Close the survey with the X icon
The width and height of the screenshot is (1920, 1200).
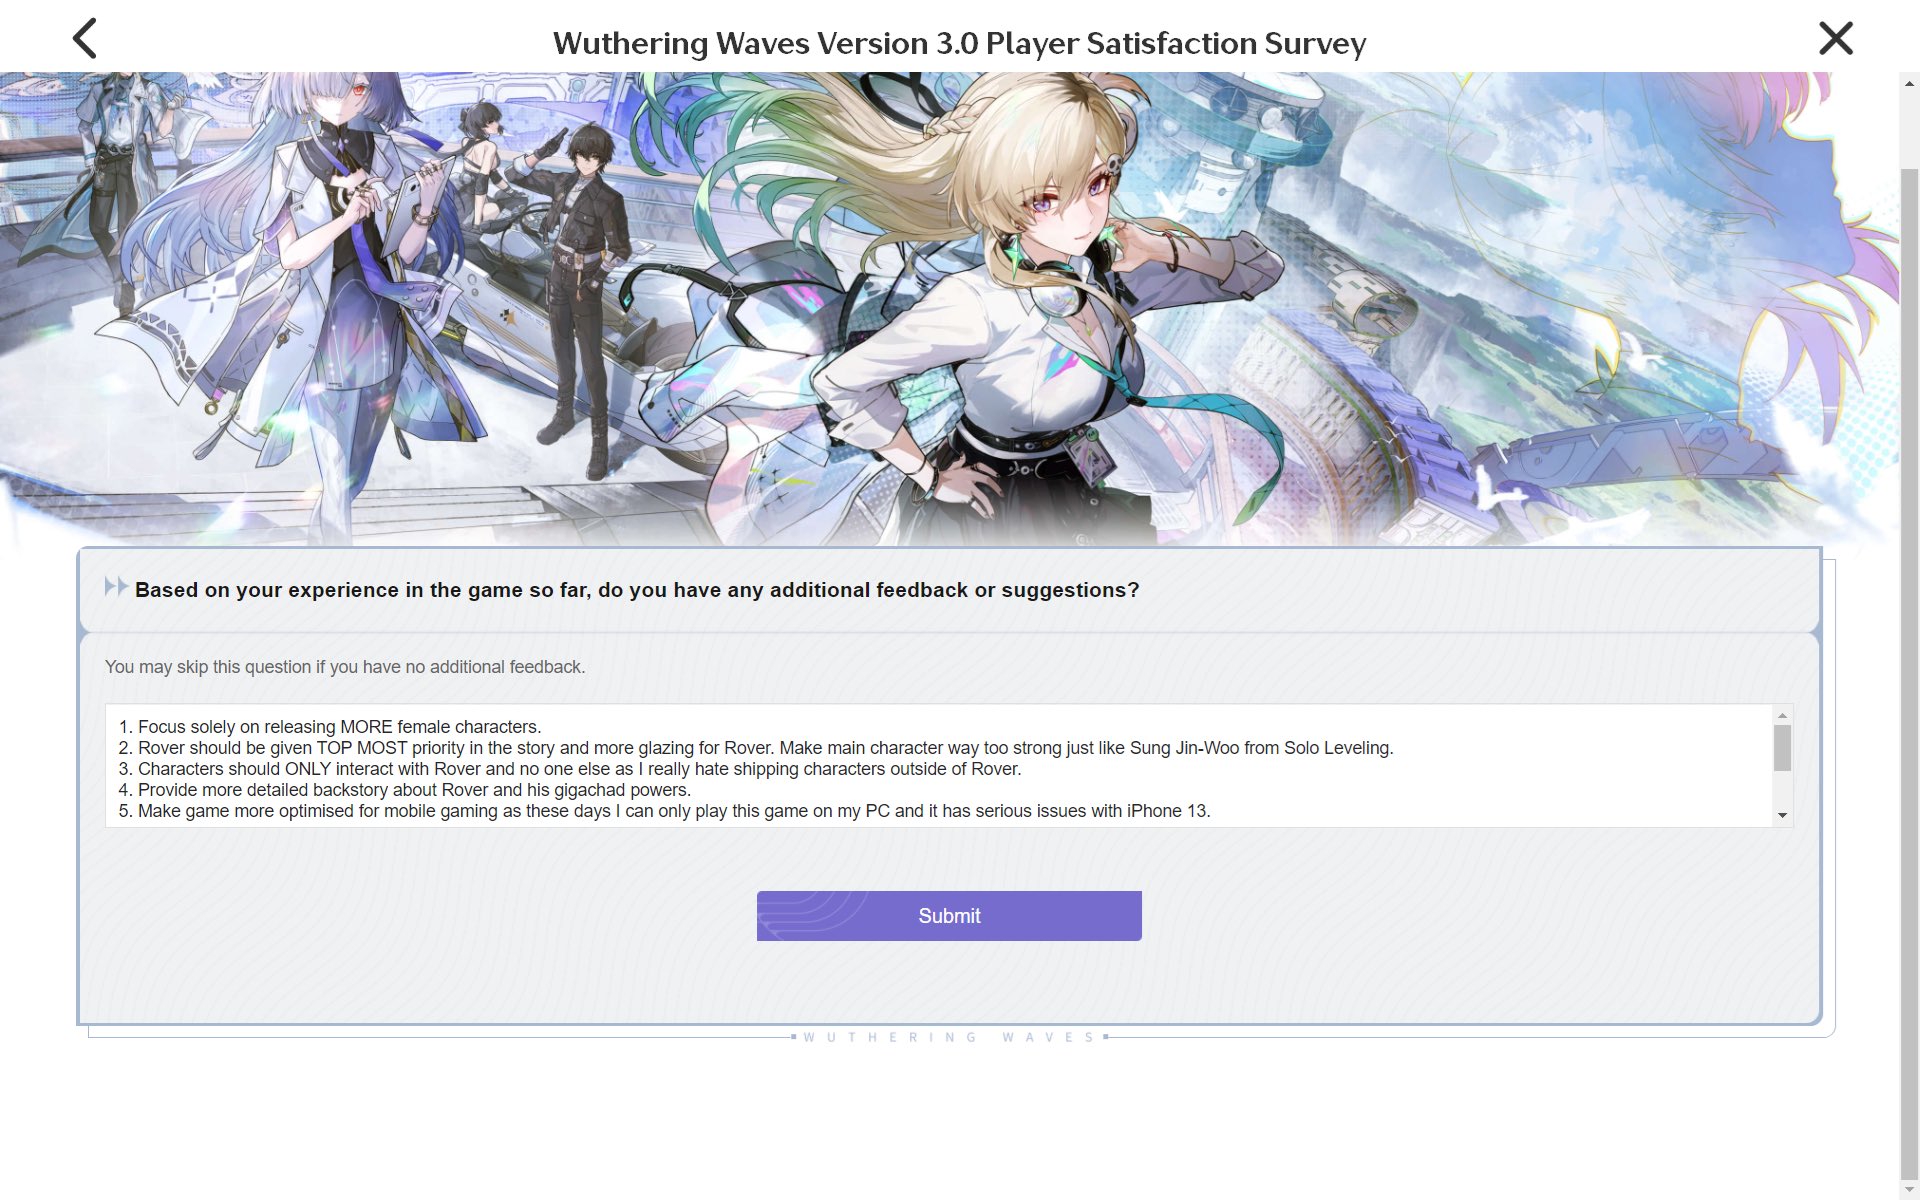[1836, 39]
